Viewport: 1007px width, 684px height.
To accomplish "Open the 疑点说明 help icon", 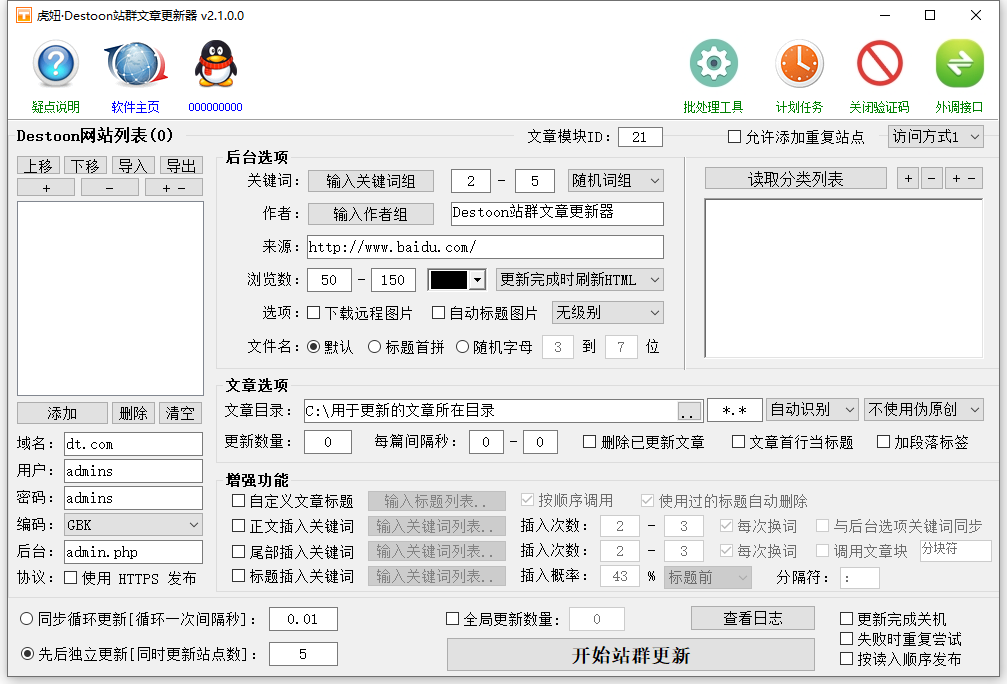I will 56,64.
